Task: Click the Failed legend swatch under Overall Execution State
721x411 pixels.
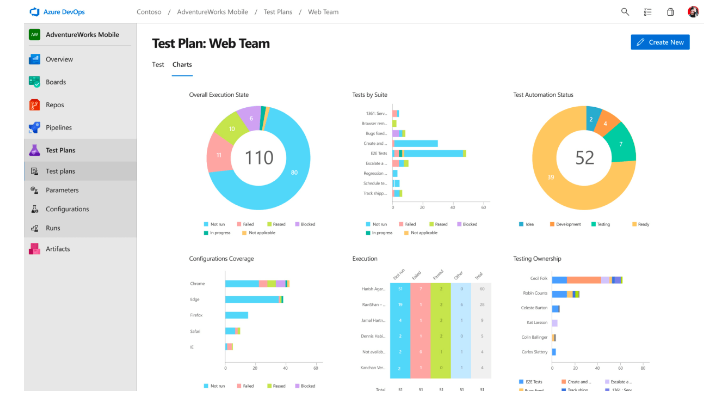Action: (x=239, y=224)
